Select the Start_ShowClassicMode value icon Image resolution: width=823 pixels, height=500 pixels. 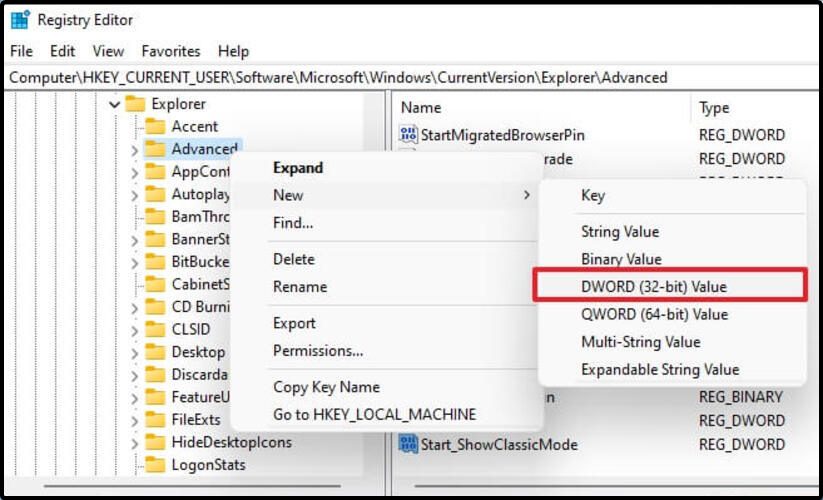408,444
